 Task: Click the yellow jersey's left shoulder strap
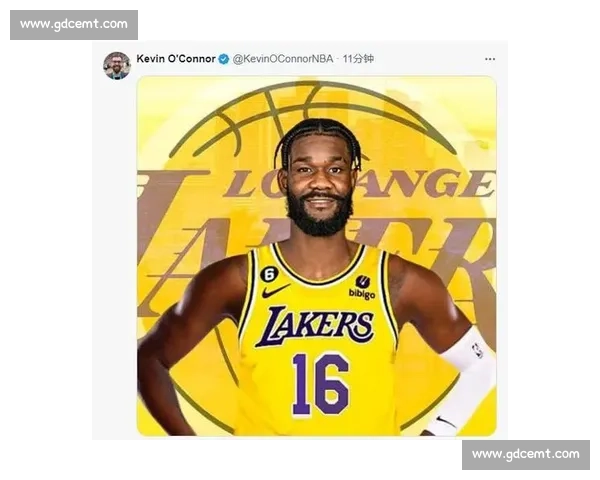pos(257,260)
